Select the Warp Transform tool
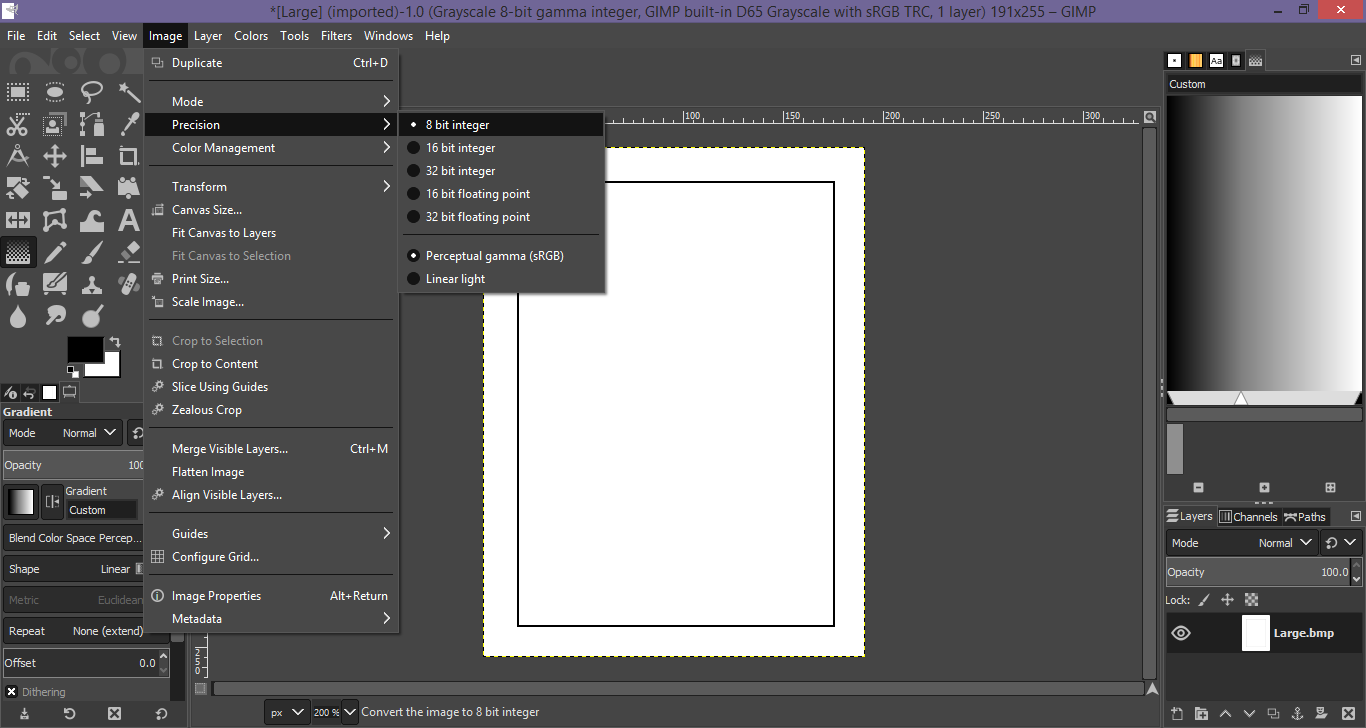 [92, 220]
